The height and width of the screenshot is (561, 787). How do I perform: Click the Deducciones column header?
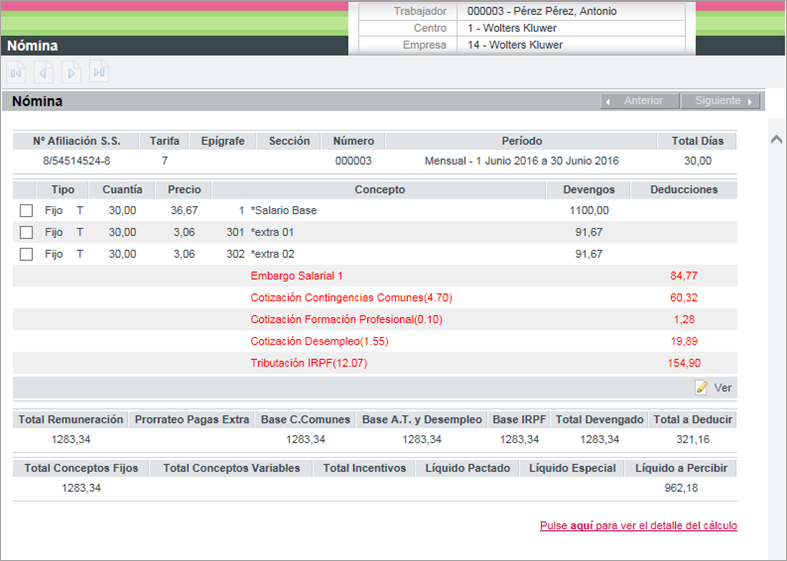click(683, 189)
